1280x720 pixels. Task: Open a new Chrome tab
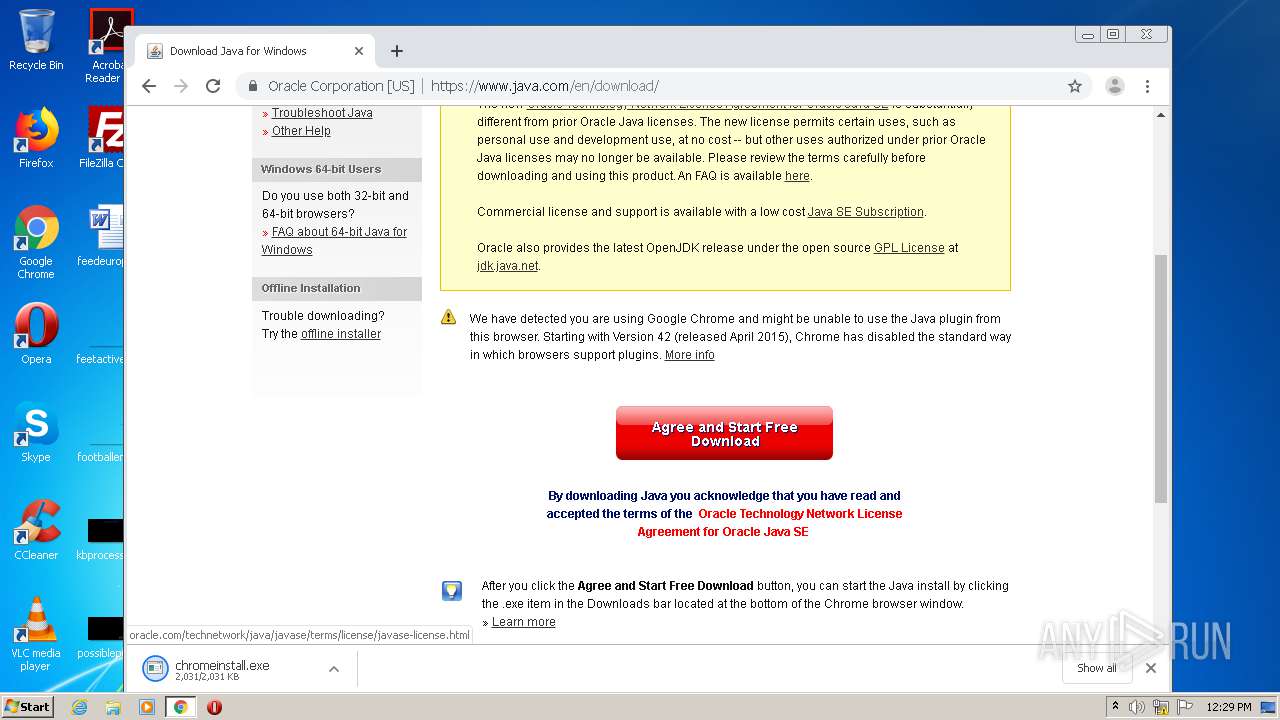click(397, 51)
